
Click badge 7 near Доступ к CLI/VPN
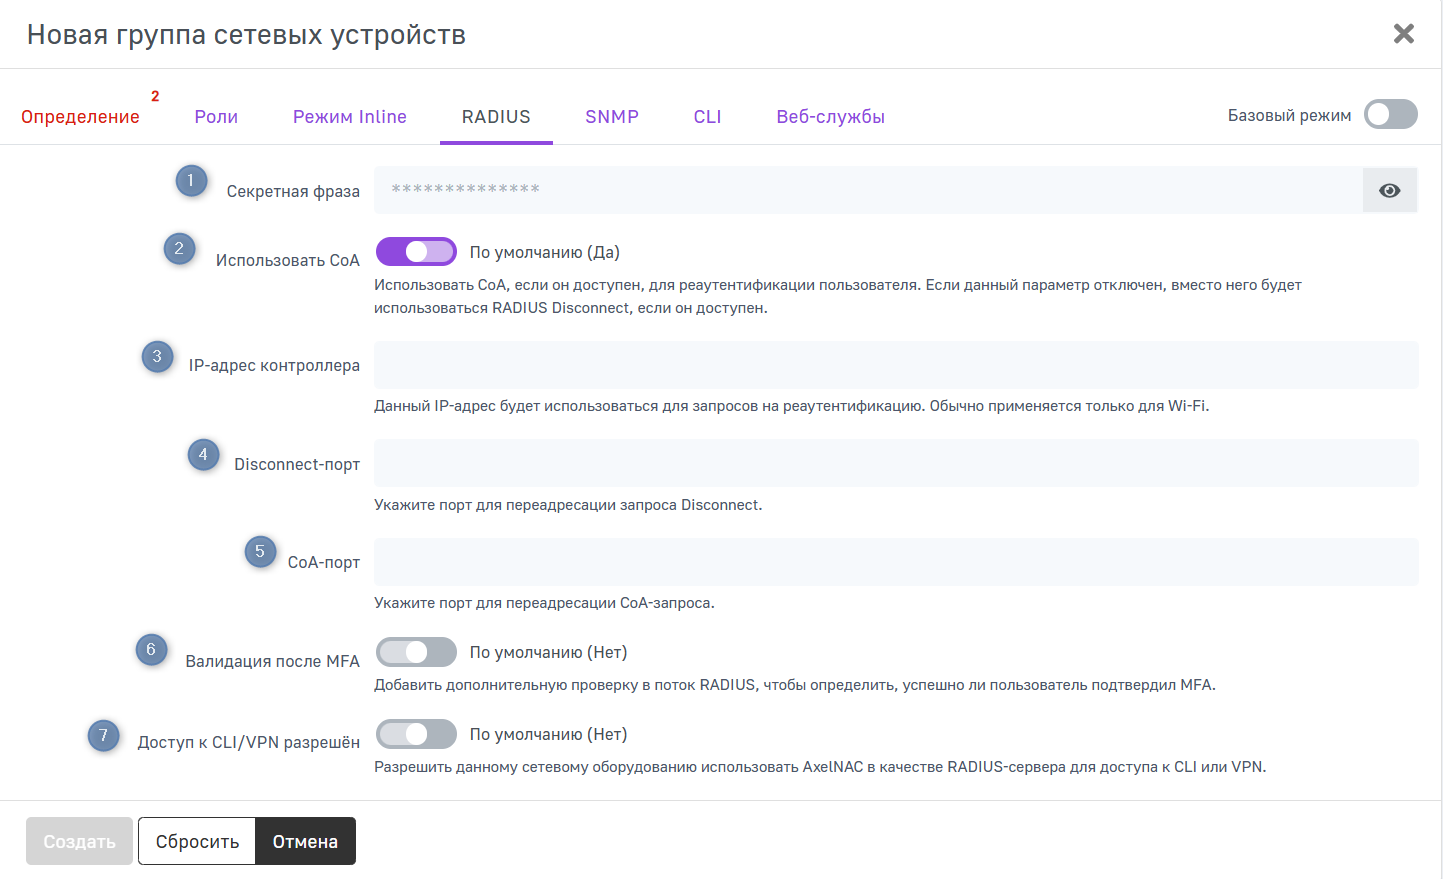pyautogui.click(x=103, y=736)
